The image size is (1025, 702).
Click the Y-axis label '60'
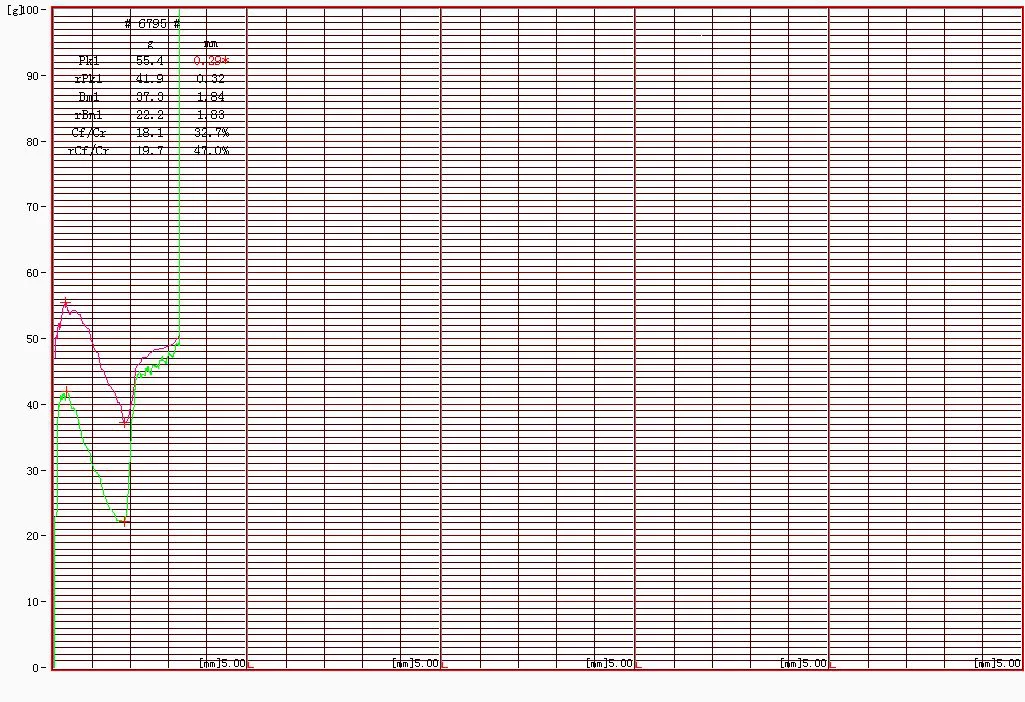[33, 273]
